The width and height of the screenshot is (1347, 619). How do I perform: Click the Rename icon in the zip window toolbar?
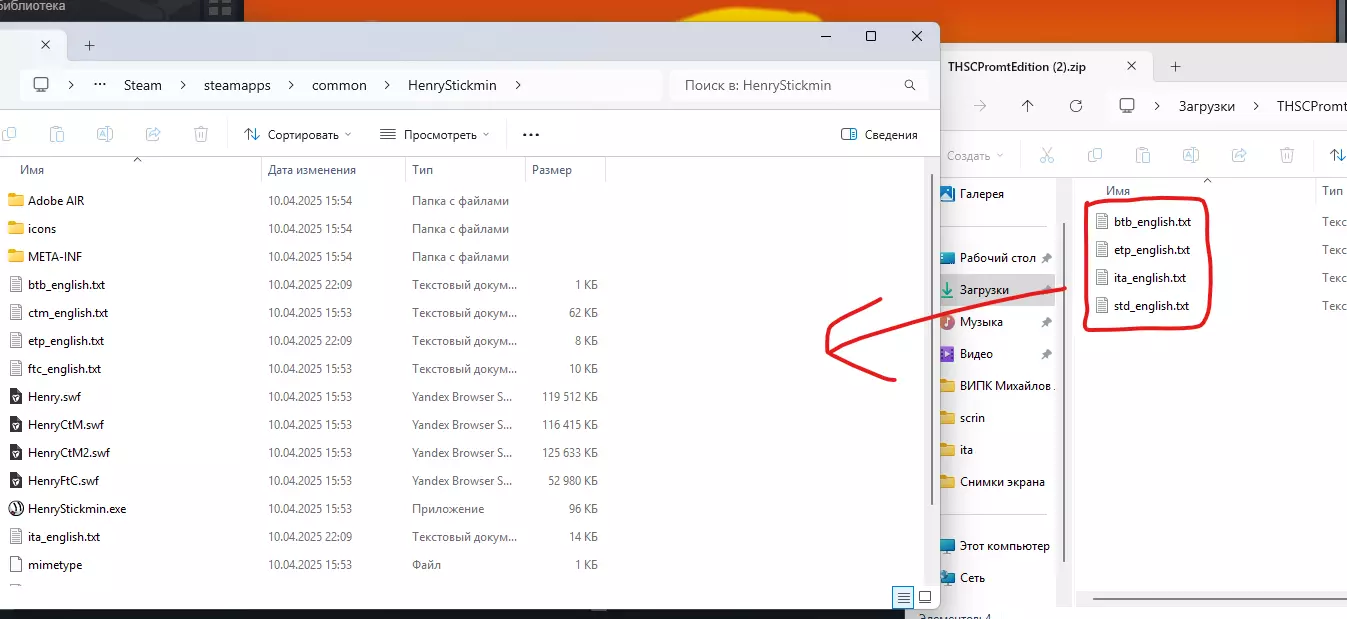[1191, 155]
